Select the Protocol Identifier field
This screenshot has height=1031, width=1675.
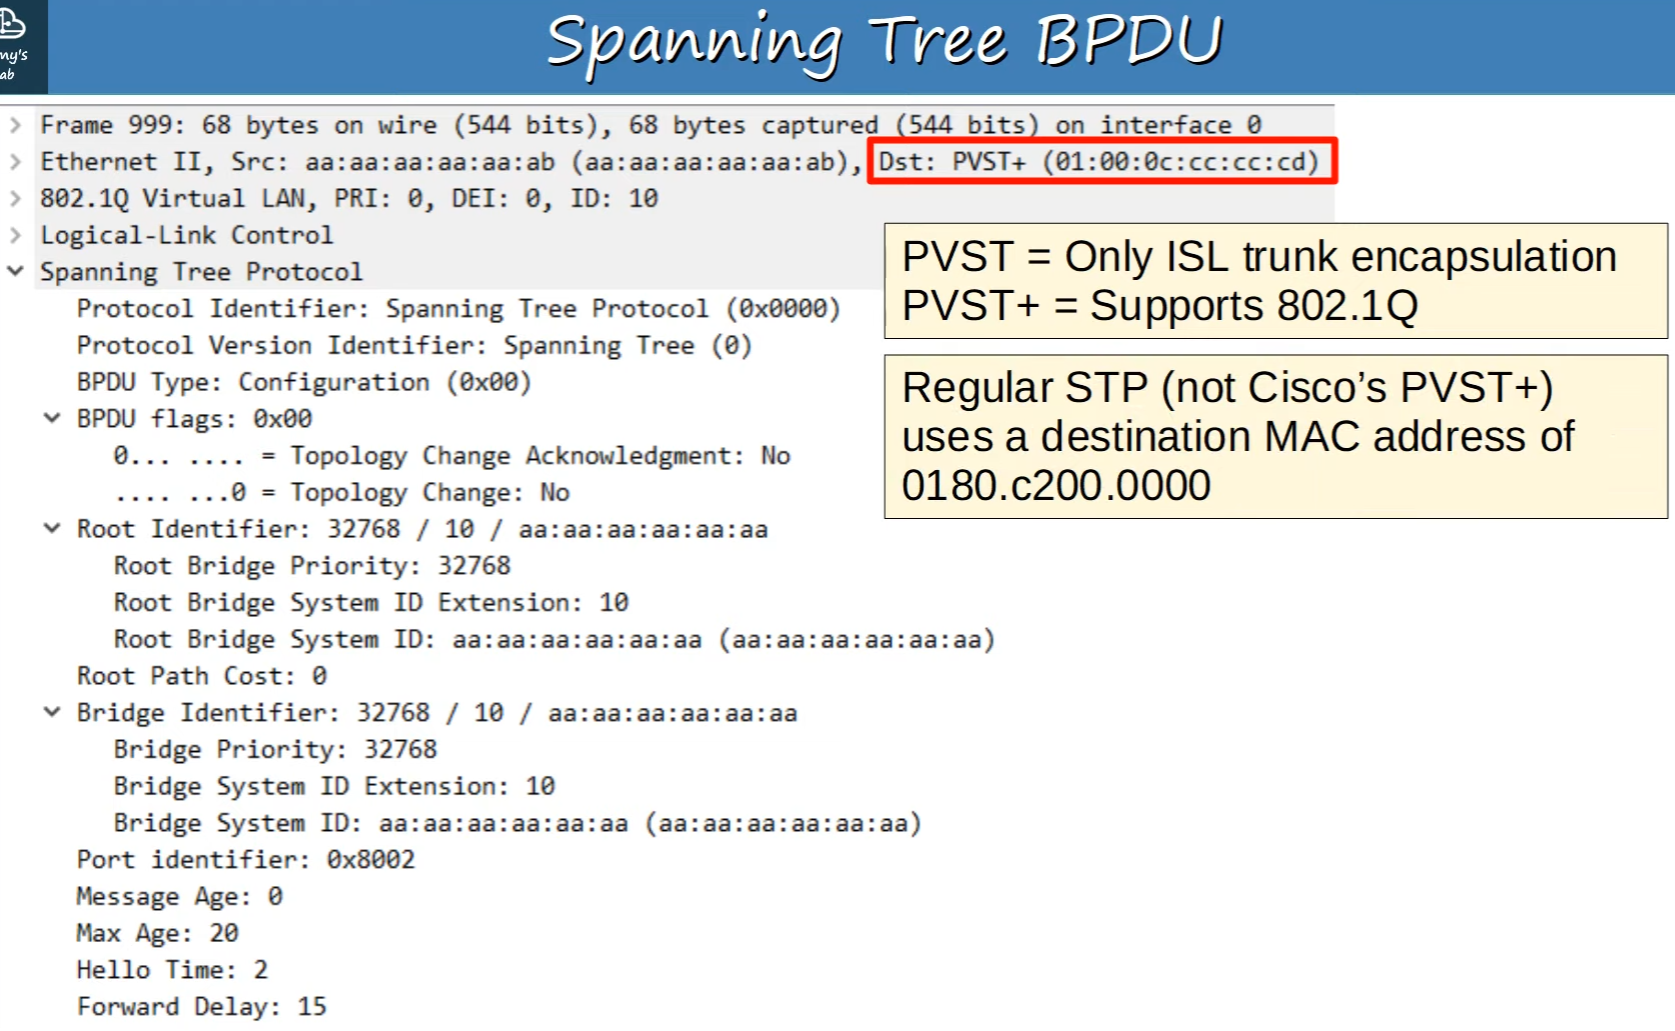(x=458, y=308)
